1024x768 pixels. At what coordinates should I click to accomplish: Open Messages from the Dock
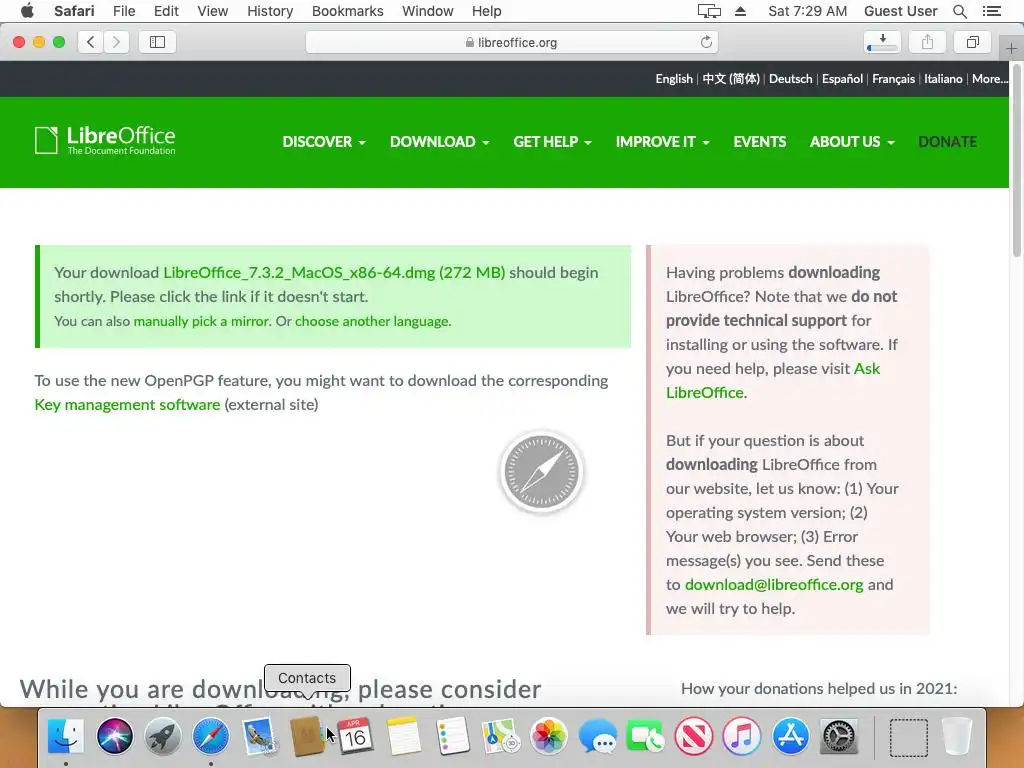[x=597, y=736]
